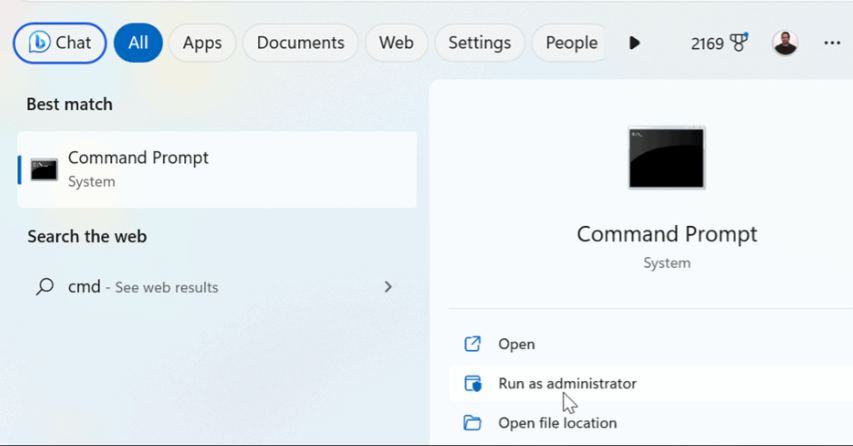Open Microsoft Rewards points 2169

(x=719, y=43)
